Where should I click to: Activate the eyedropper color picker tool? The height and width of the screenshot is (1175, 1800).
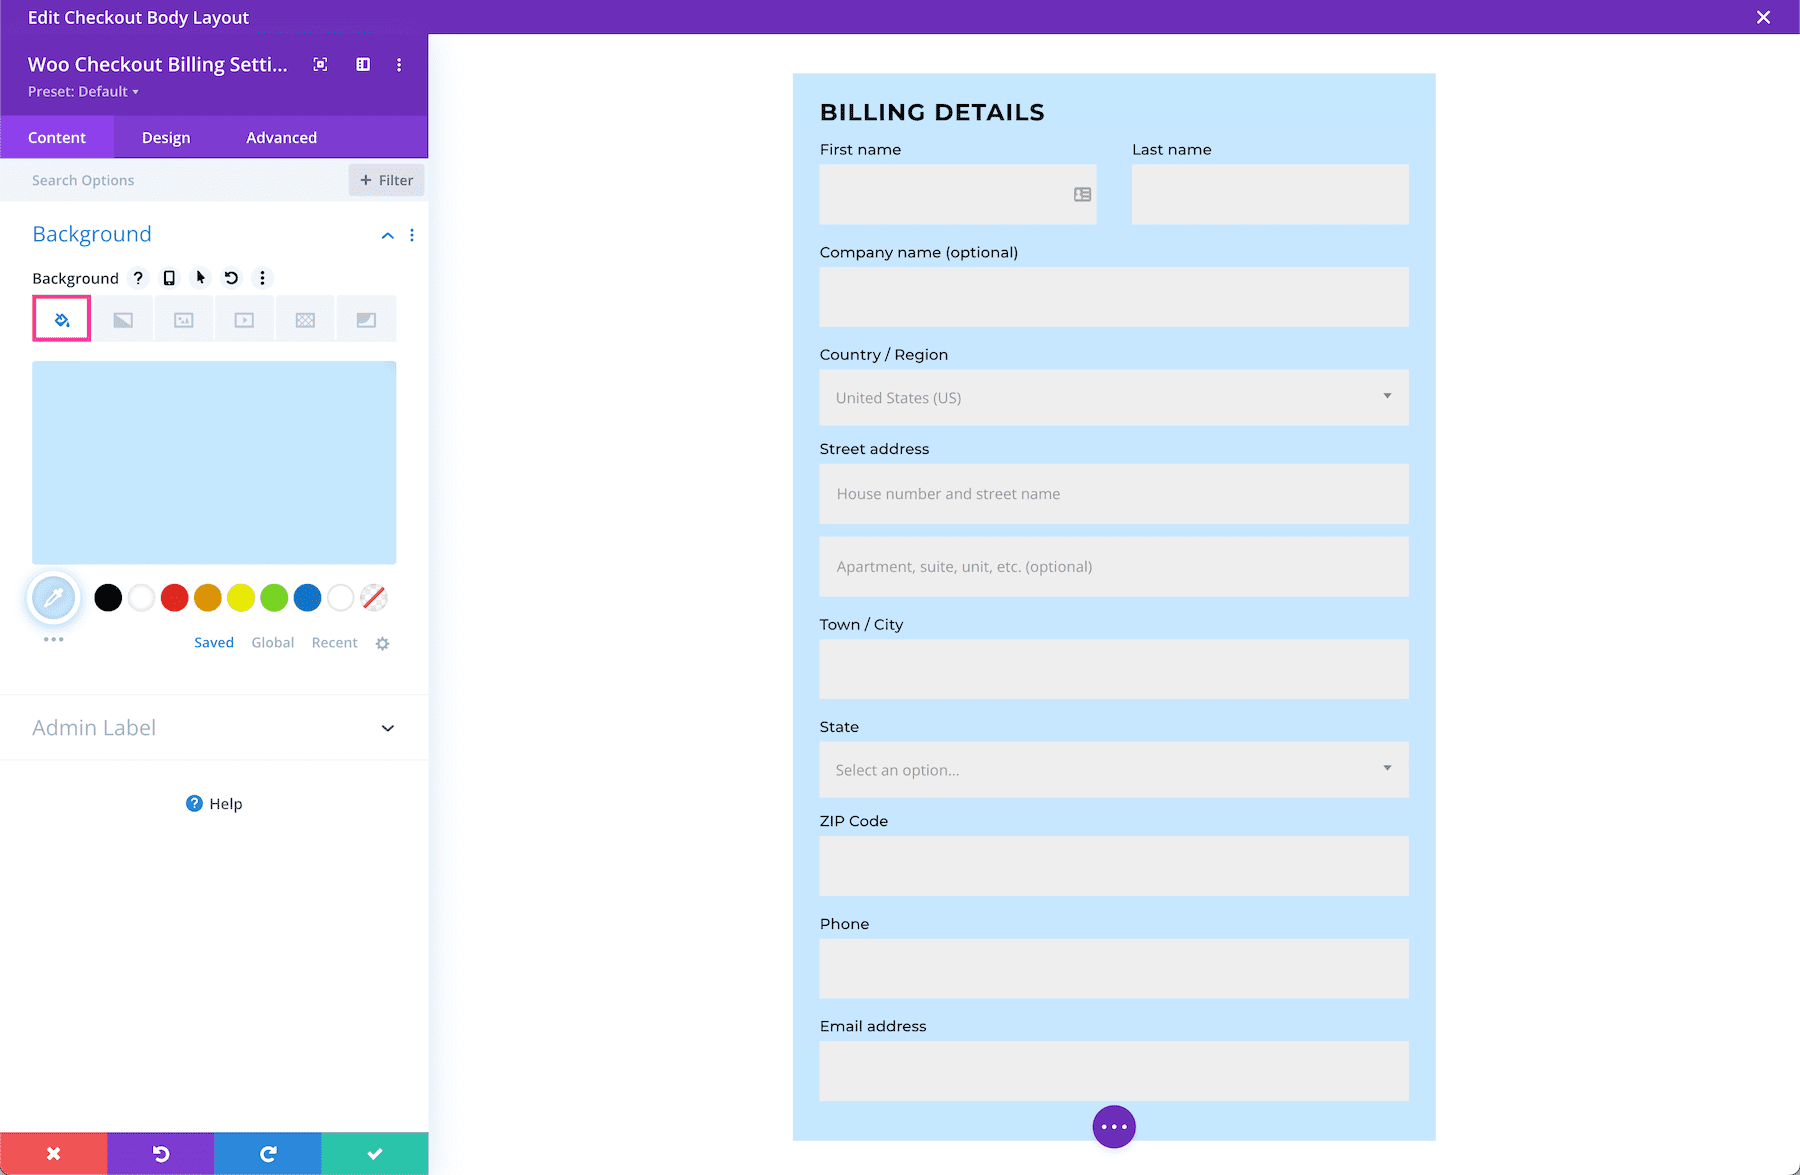53,597
